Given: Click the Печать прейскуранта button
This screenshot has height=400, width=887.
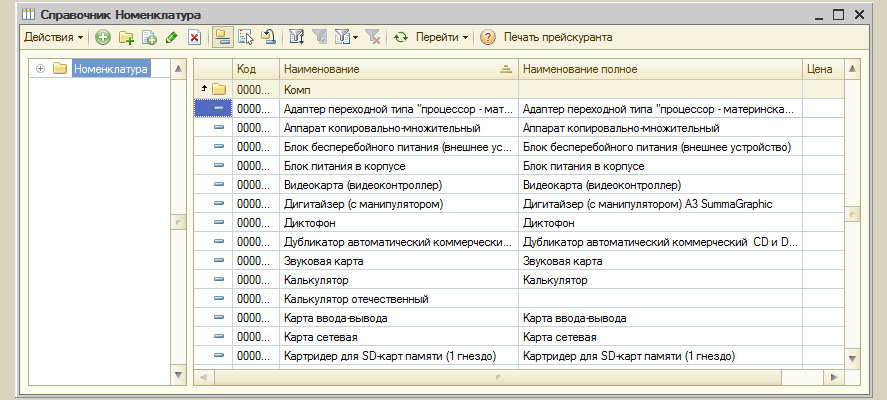Looking at the screenshot, I should 557,37.
